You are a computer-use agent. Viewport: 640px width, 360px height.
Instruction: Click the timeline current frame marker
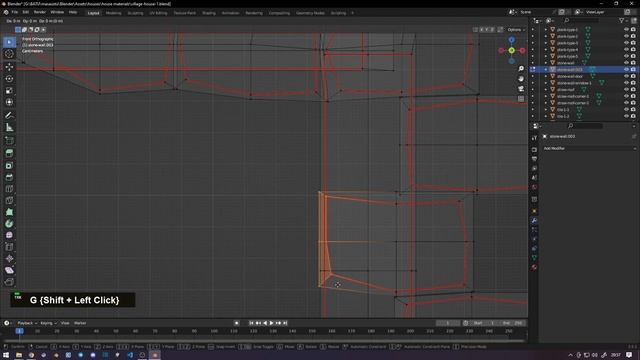point(19,331)
